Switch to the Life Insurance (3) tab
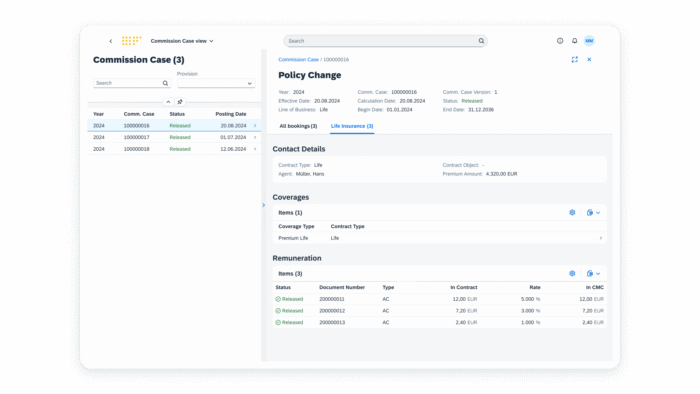The height and width of the screenshot is (394, 700). coord(352,126)
